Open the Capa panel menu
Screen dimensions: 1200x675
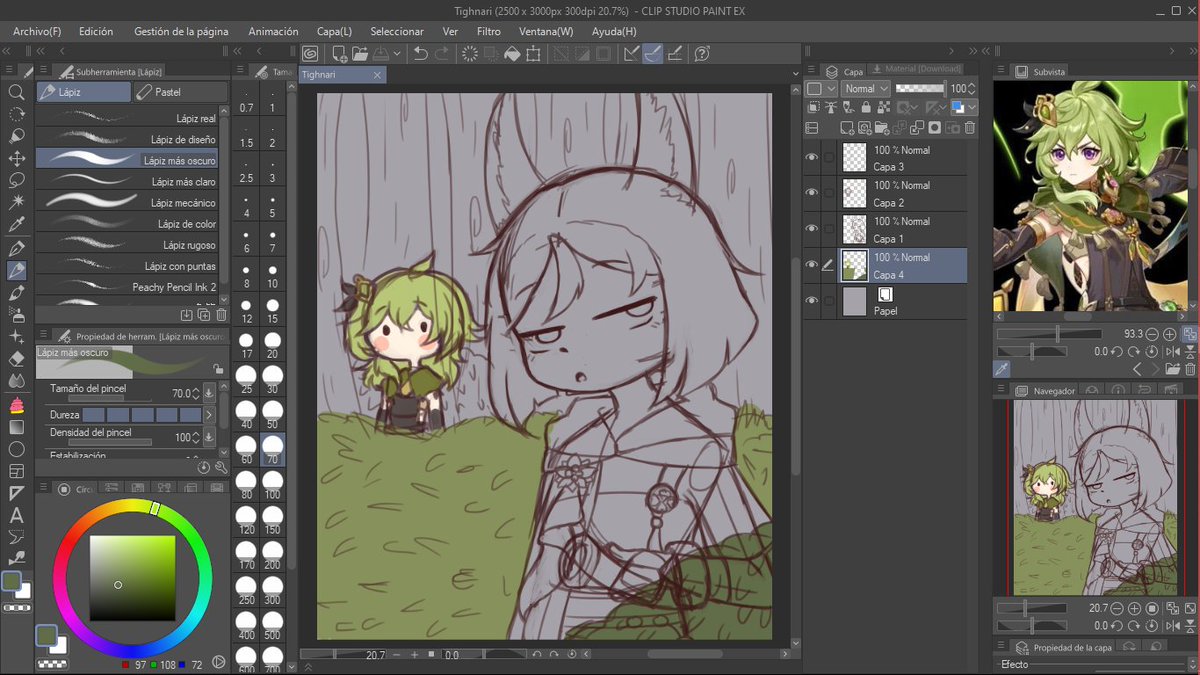[811, 71]
